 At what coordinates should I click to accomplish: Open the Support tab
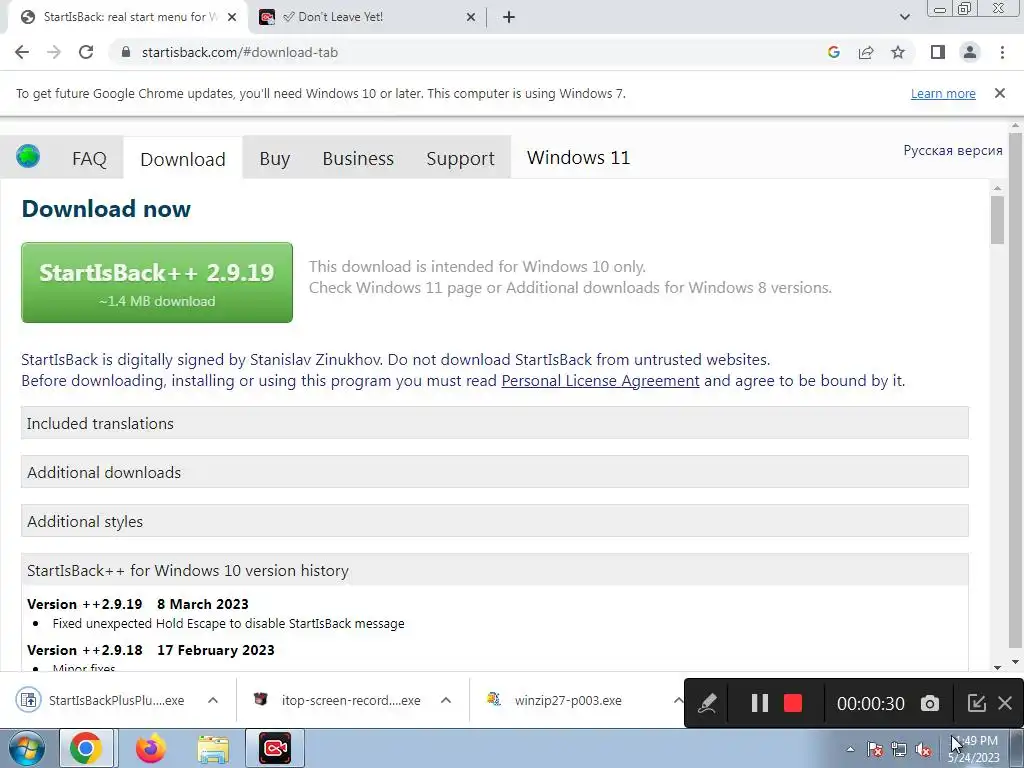tap(460, 158)
